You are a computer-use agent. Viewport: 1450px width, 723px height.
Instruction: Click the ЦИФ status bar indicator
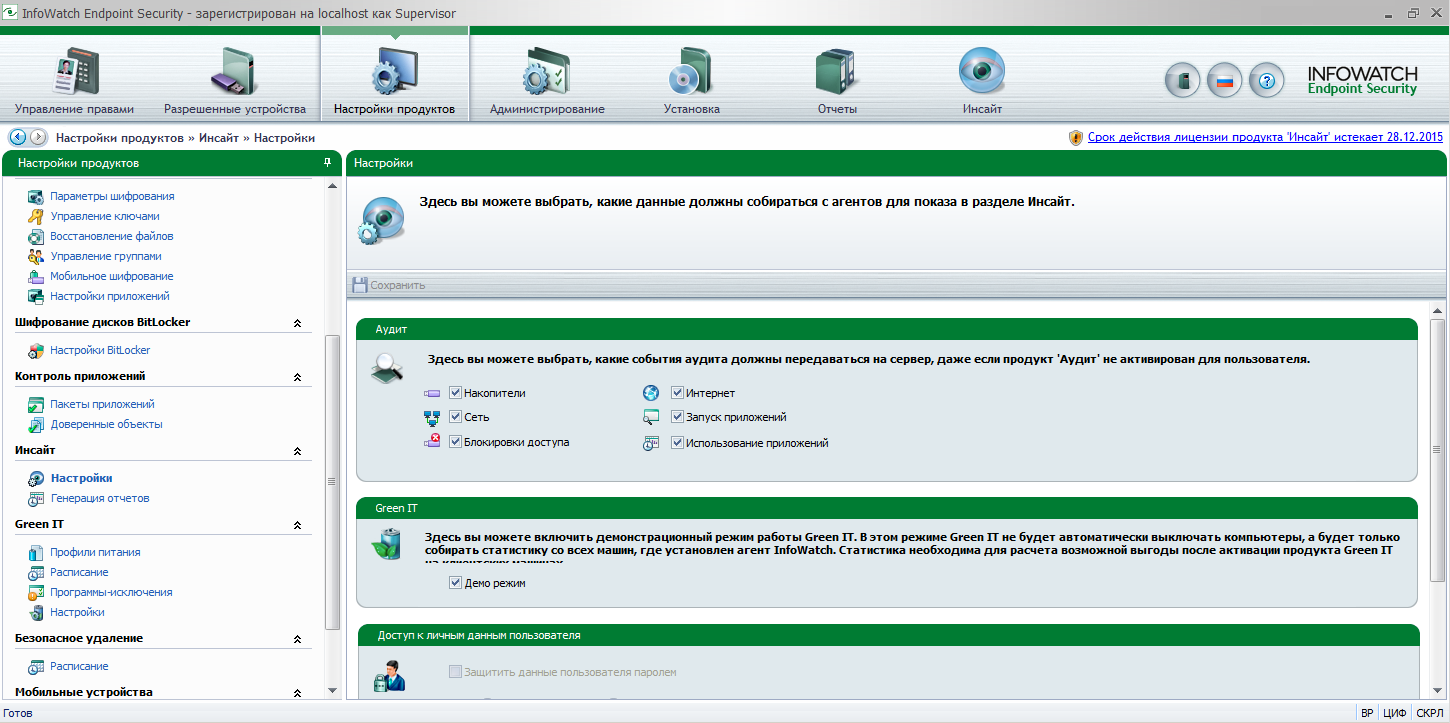(1394, 714)
